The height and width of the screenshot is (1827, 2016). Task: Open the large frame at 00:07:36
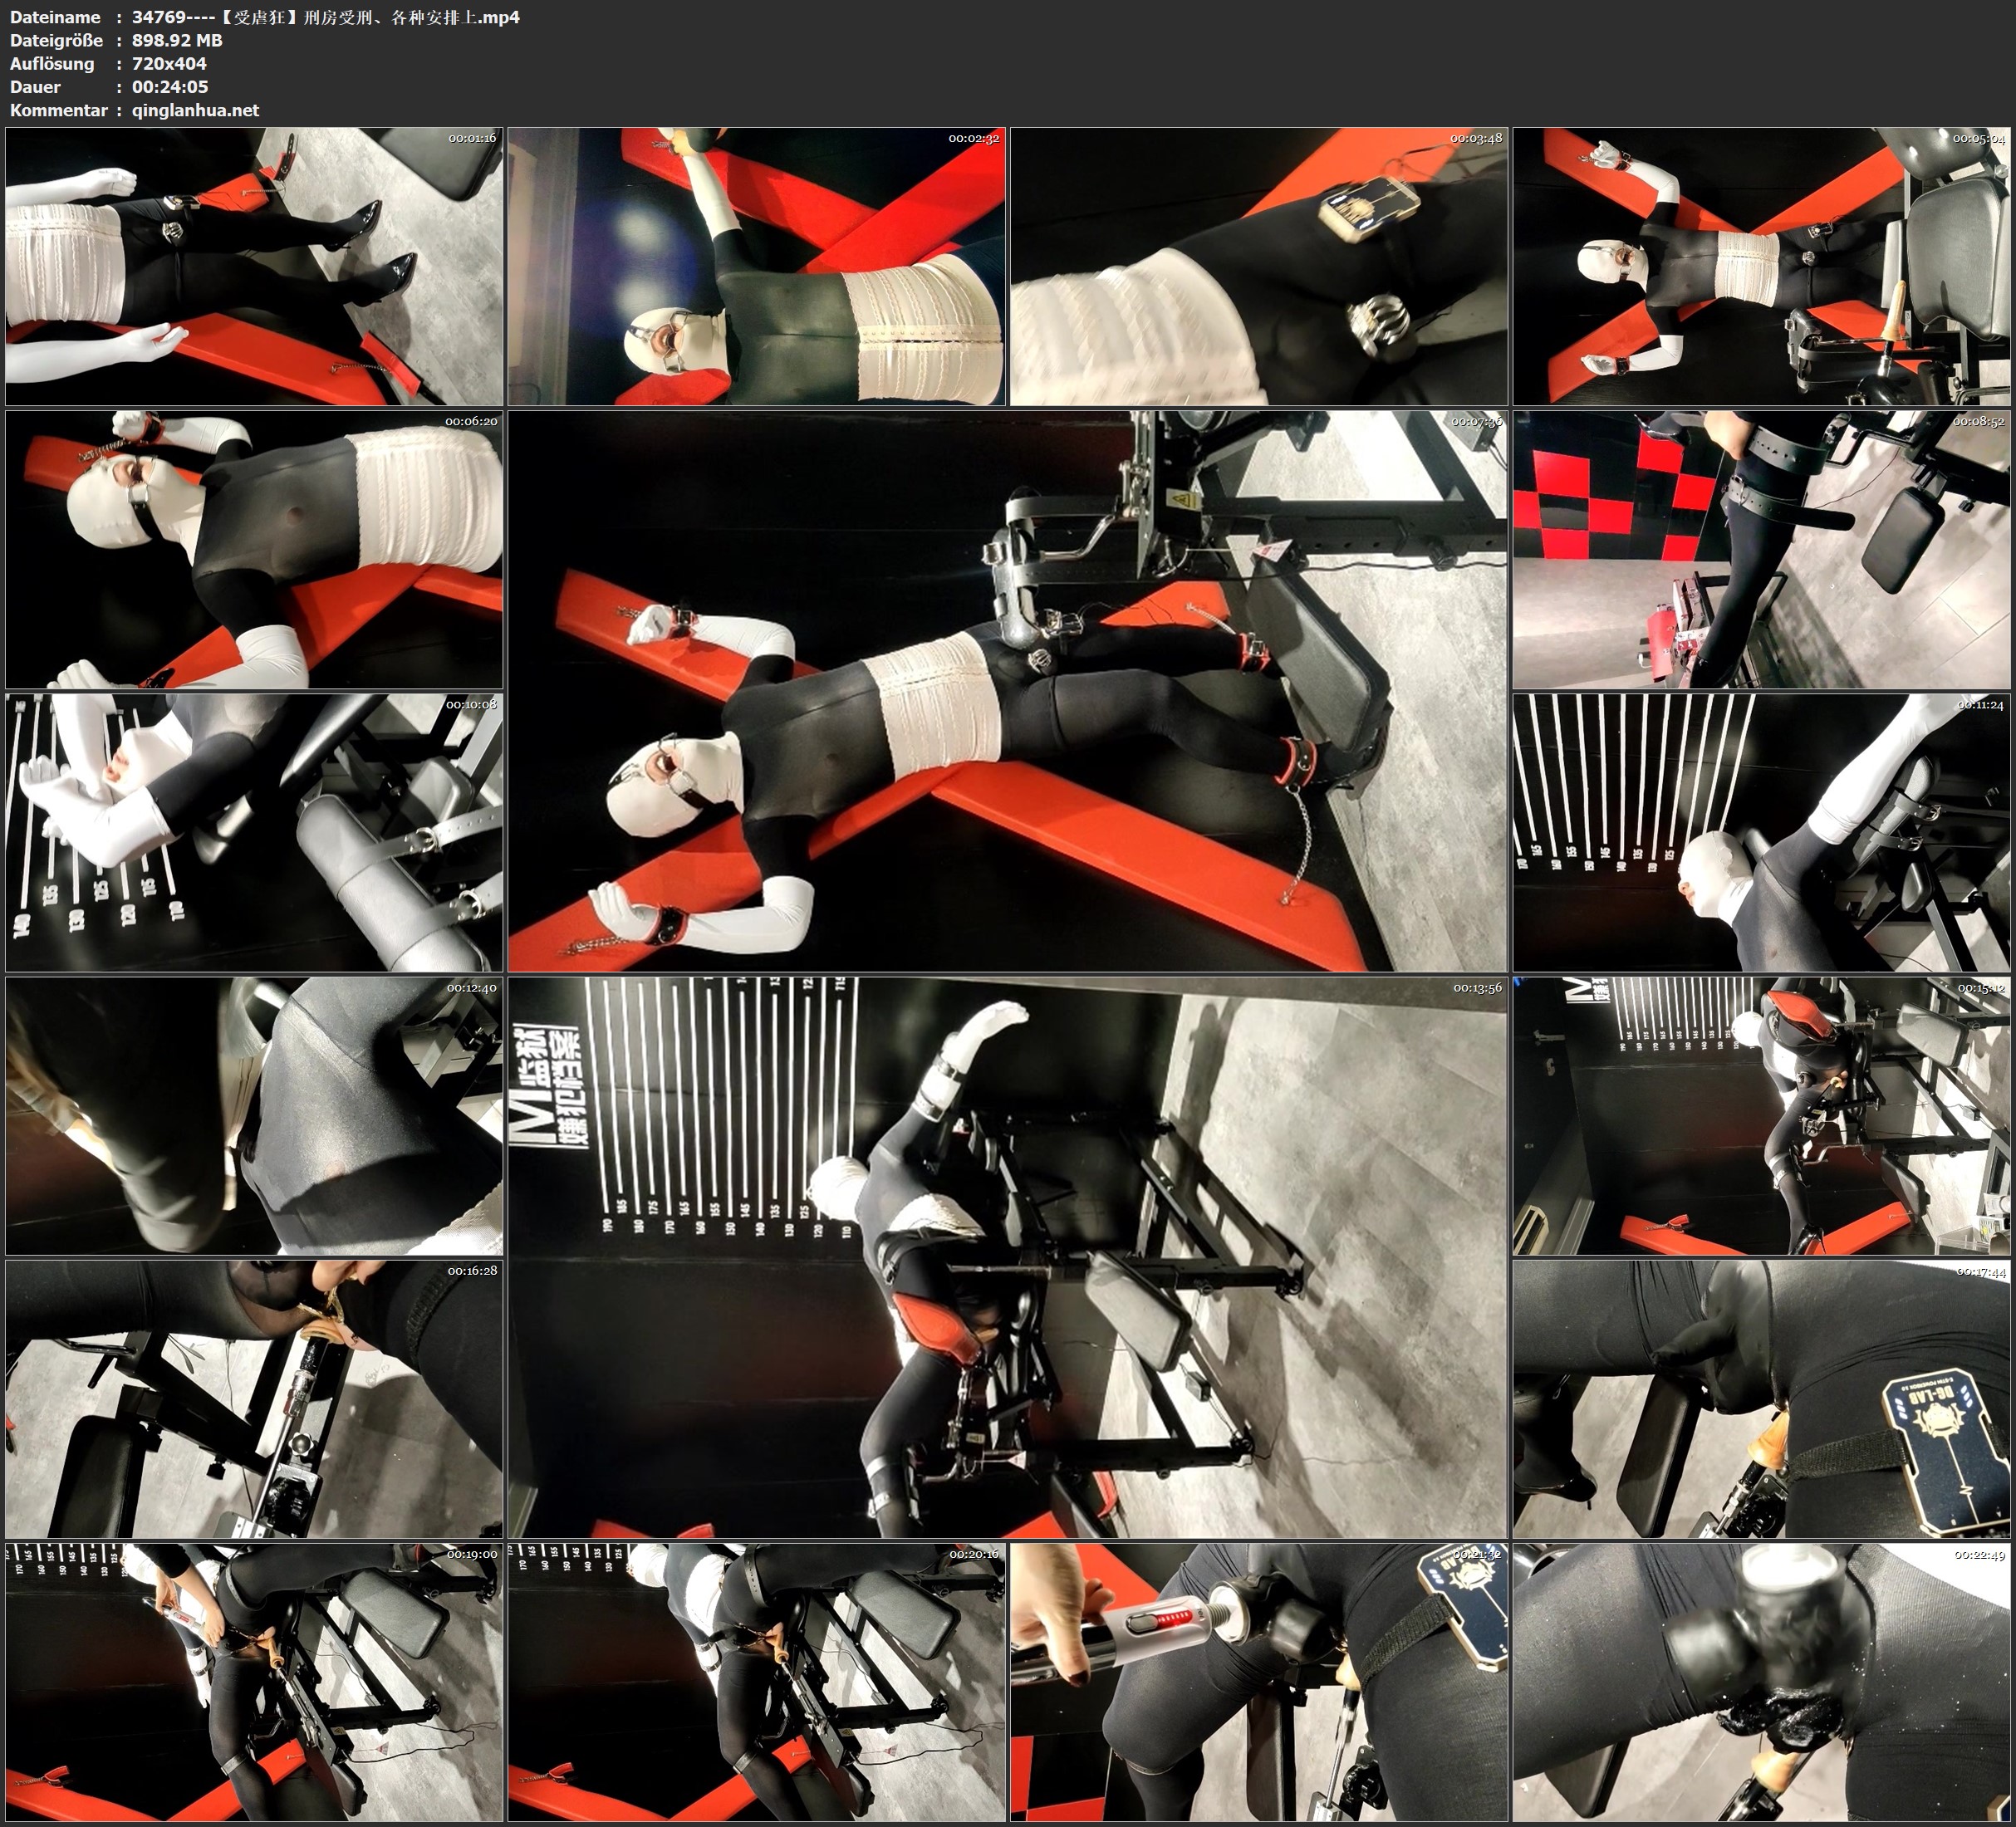pyautogui.click(x=1007, y=691)
